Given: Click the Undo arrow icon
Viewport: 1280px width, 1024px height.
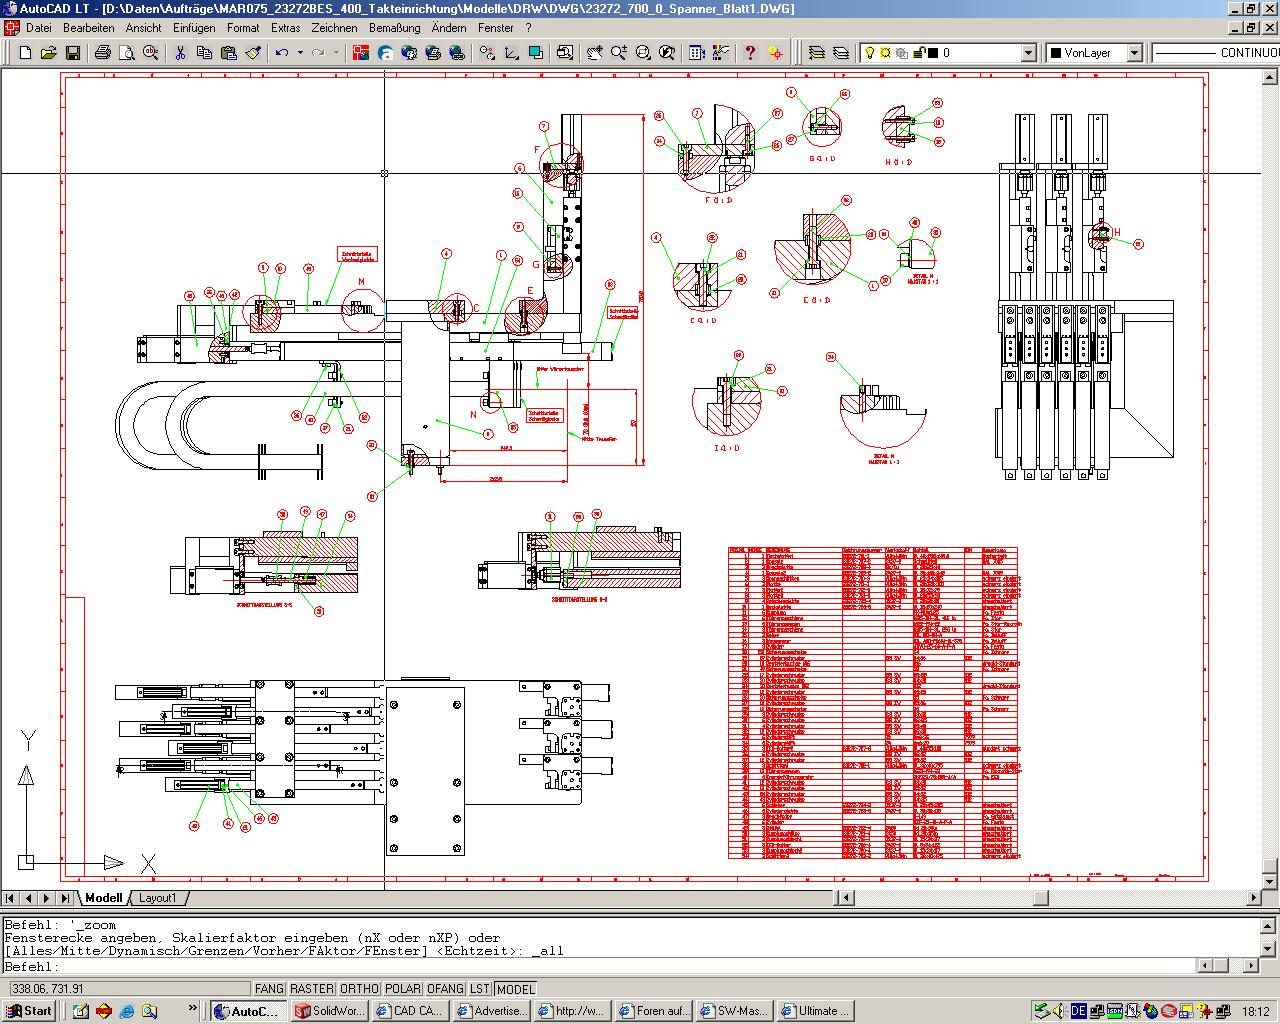Looking at the screenshot, I should pyautogui.click(x=282, y=53).
